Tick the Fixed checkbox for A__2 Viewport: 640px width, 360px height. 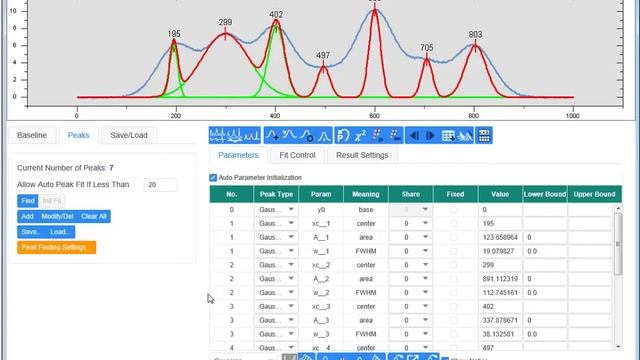coord(453,279)
